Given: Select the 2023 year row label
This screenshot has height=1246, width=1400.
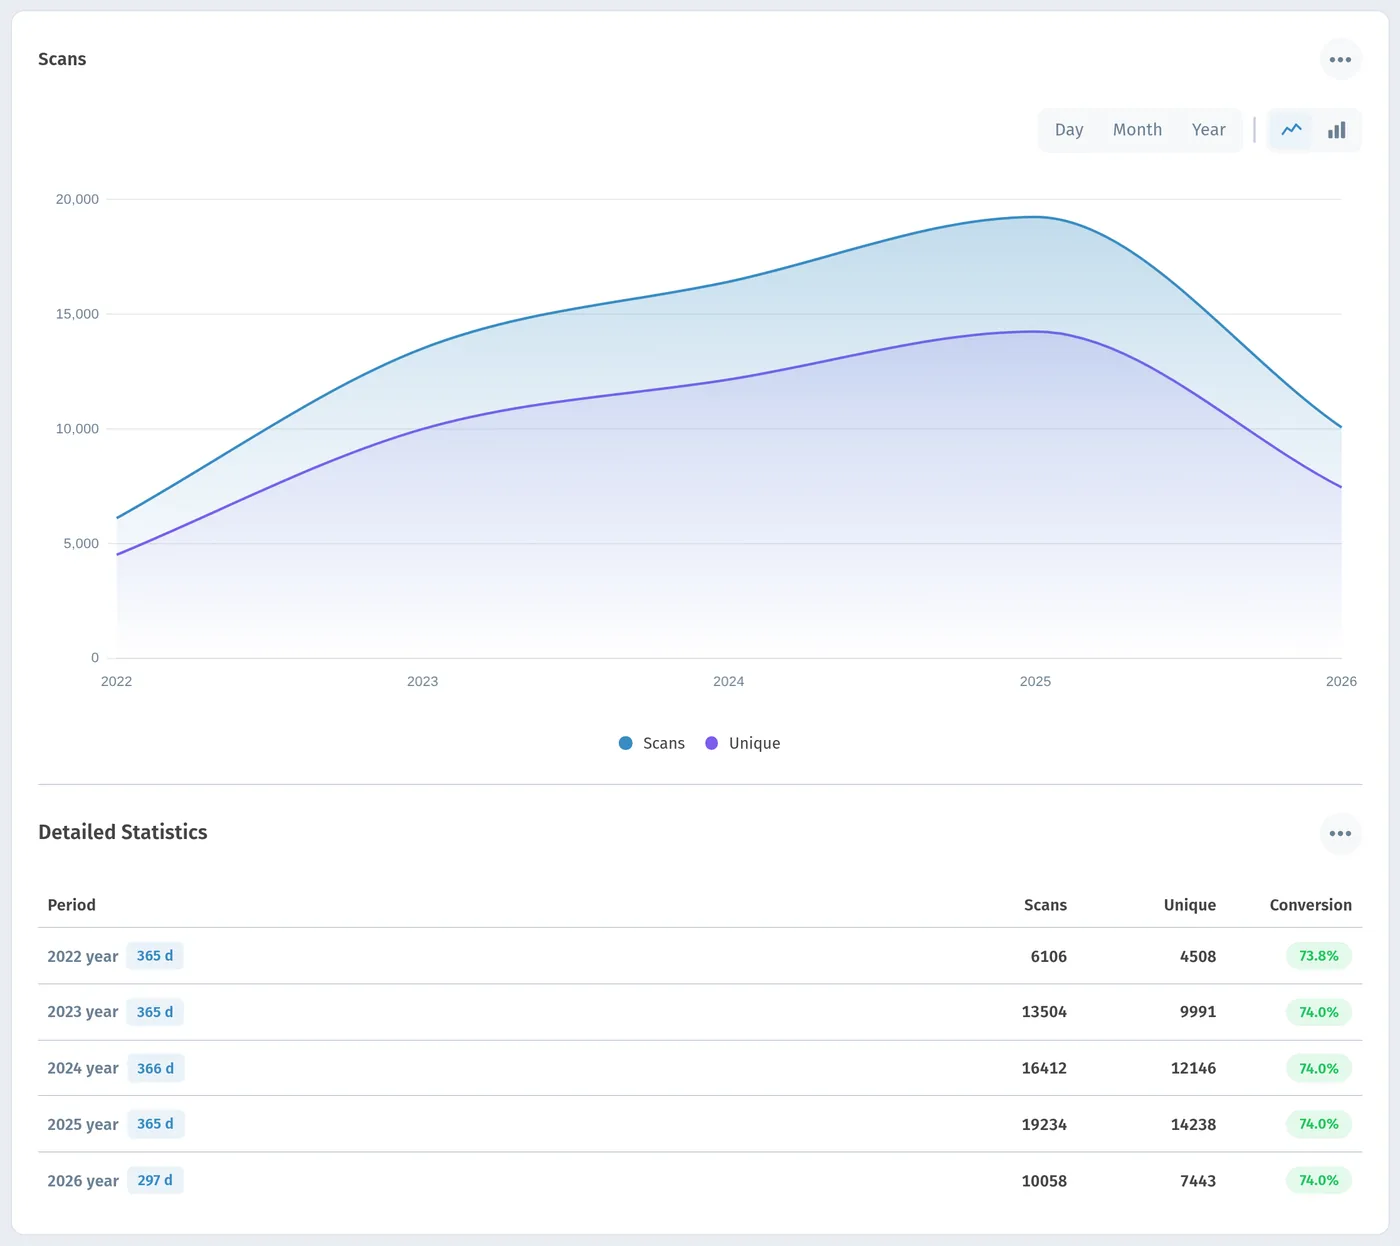Looking at the screenshot, I should 83,1012.
